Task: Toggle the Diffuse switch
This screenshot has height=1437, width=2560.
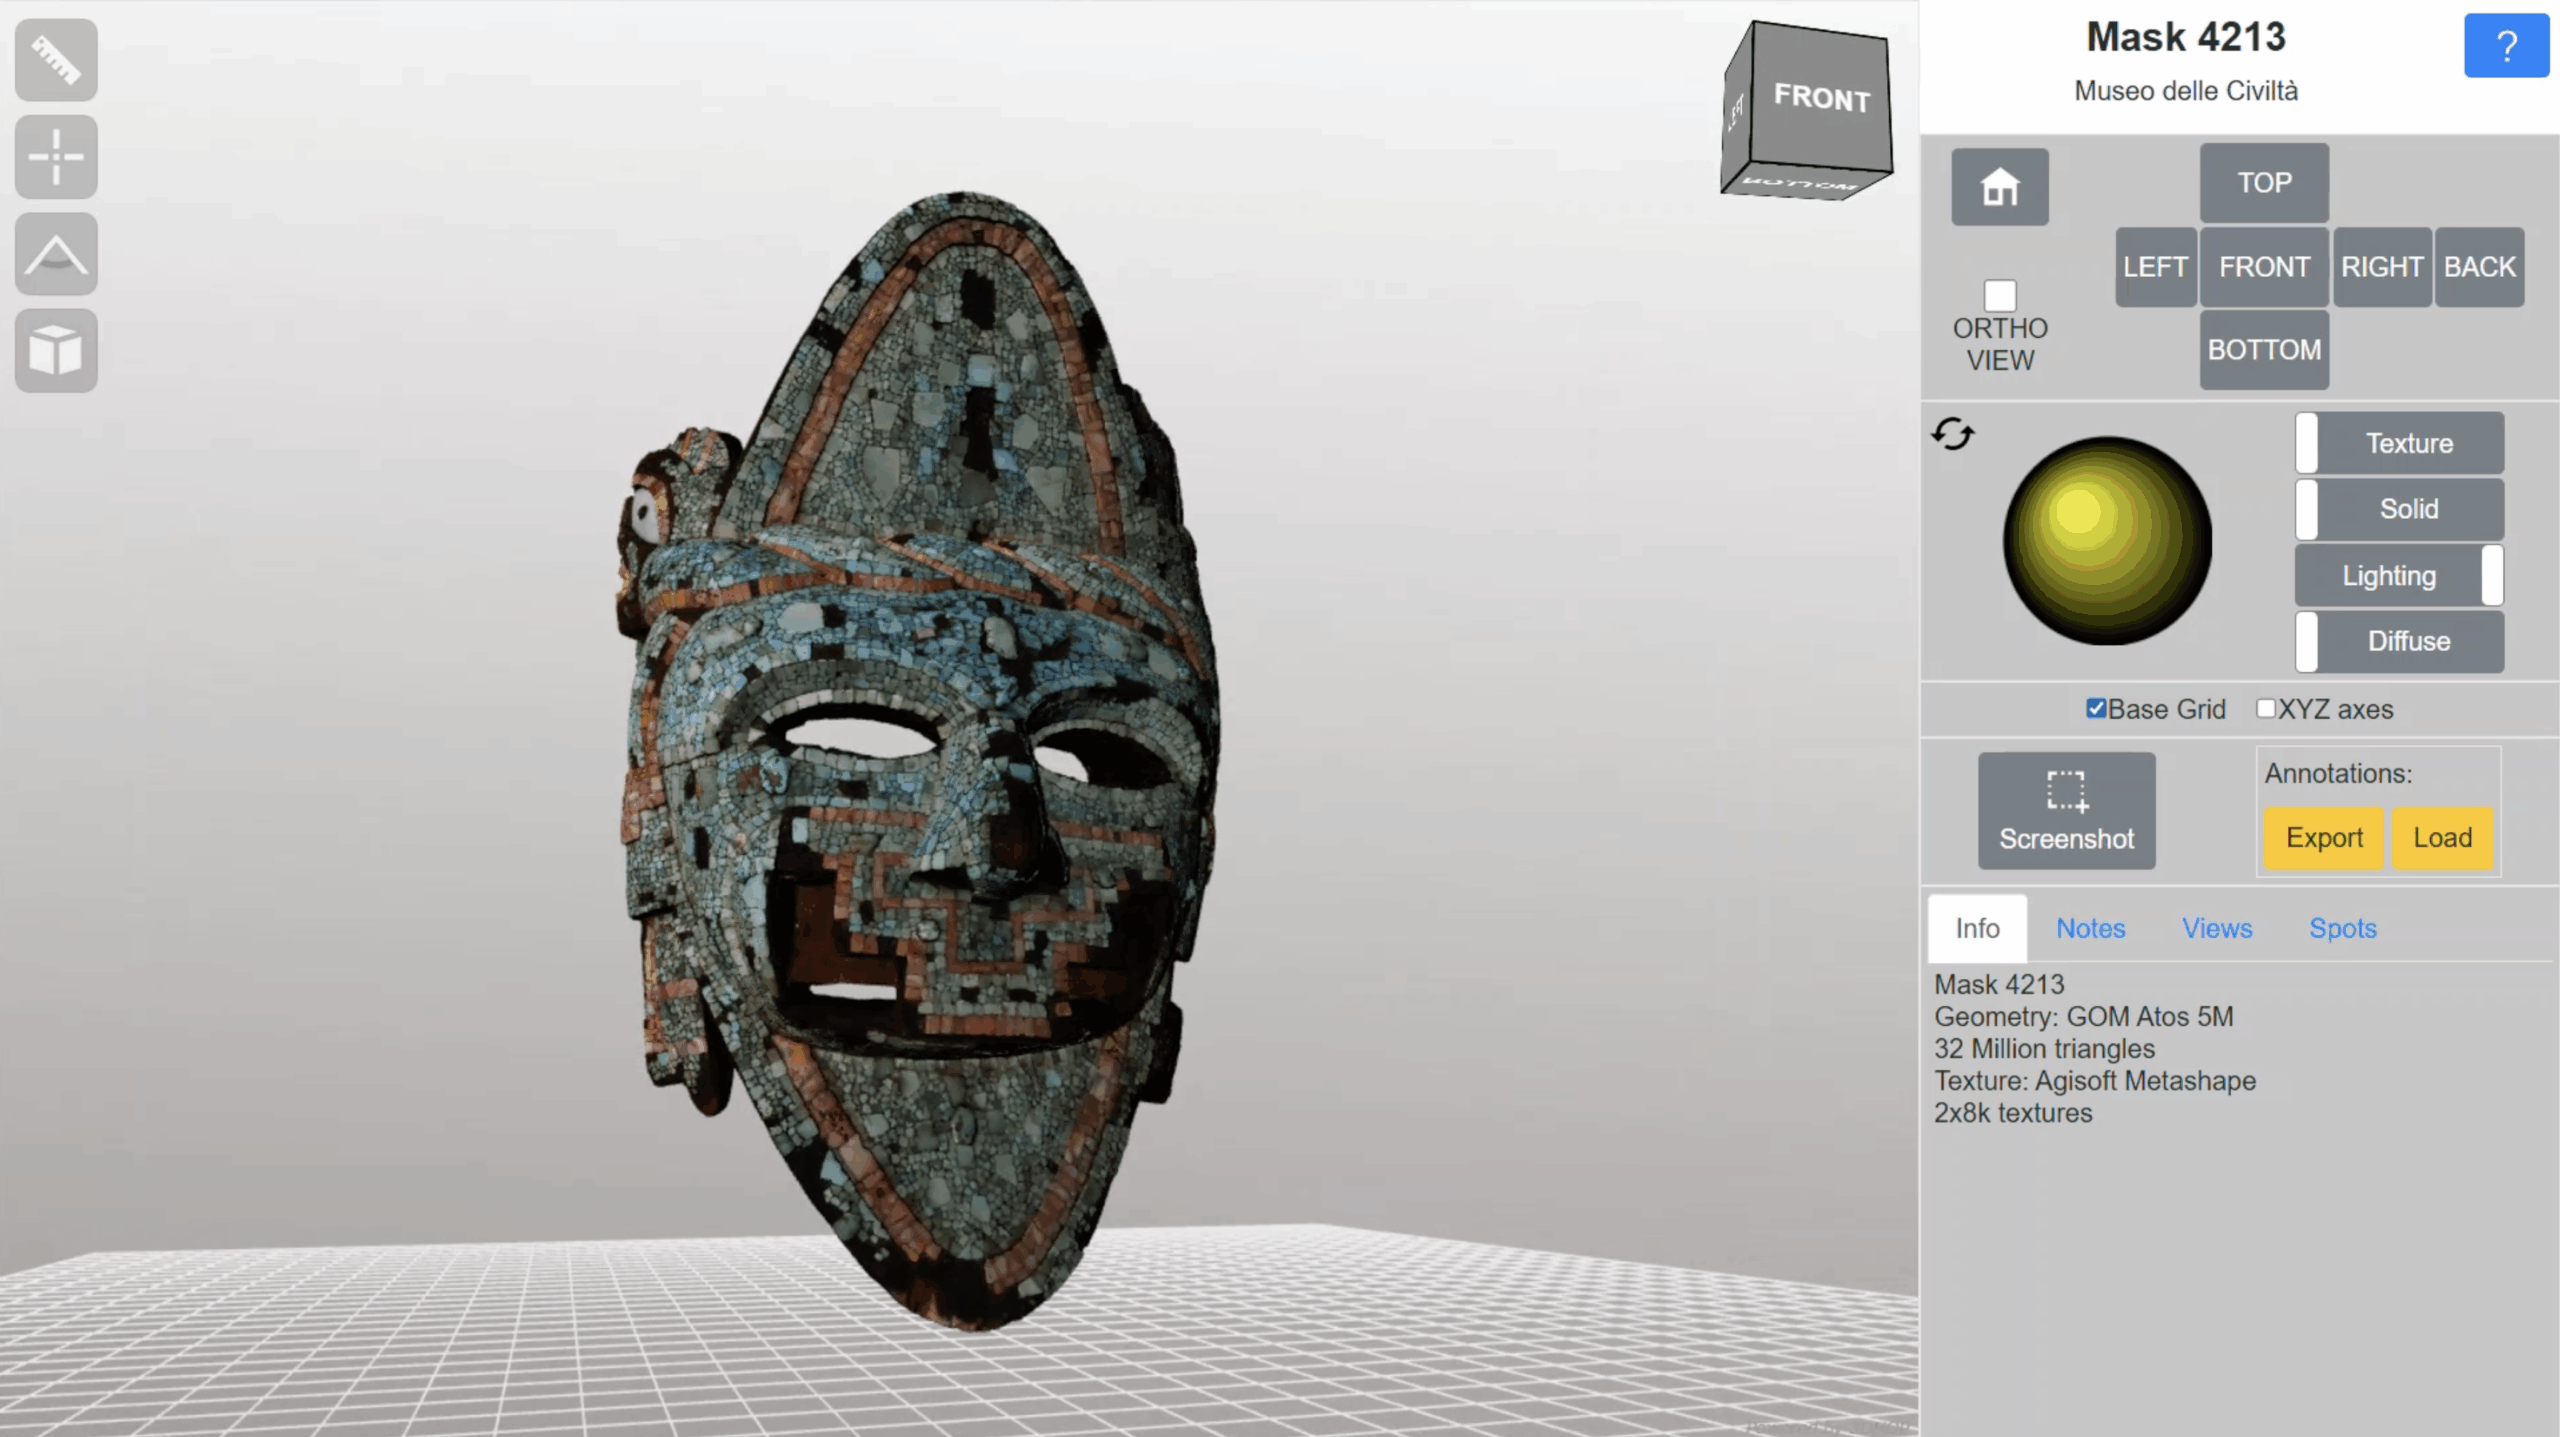Action: (x=2400, y=641)
